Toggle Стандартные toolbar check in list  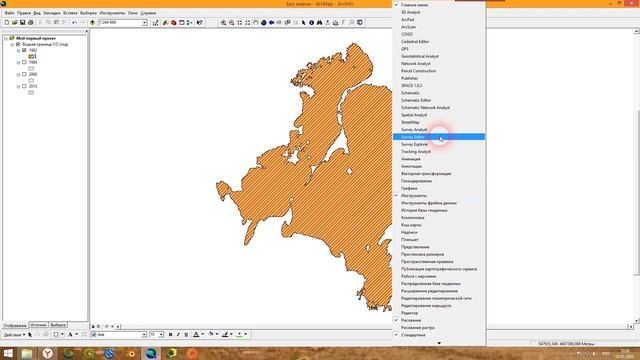point(439,335)
